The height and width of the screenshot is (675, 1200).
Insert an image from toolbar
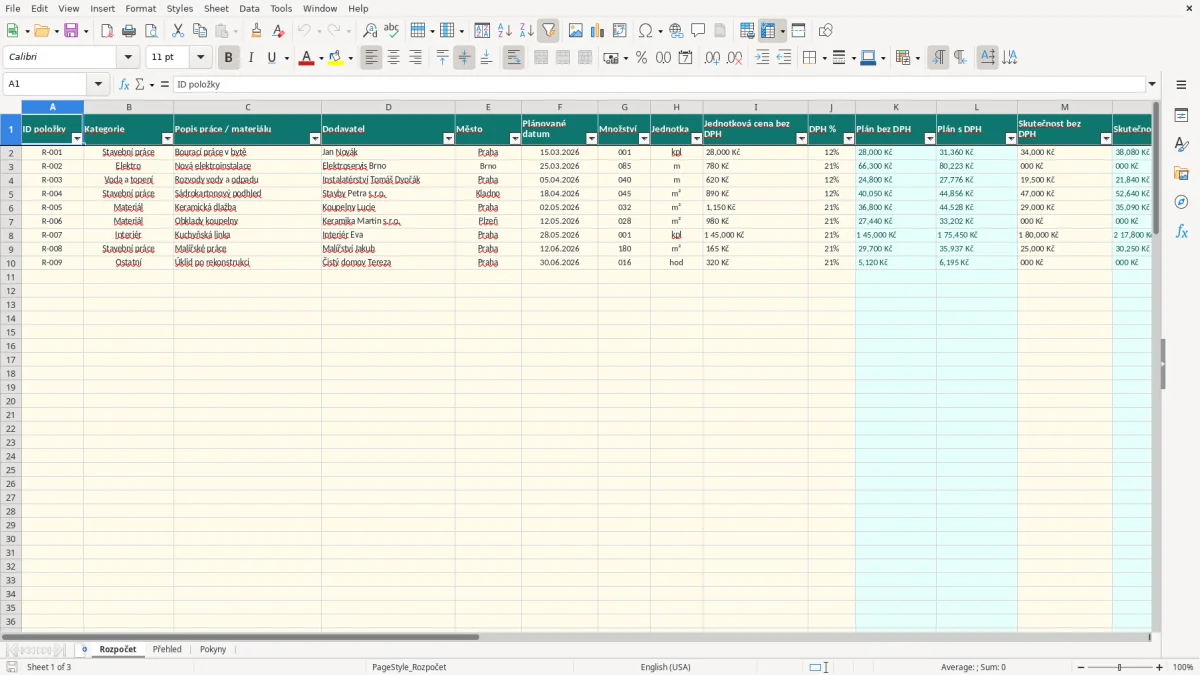click(x=575, y=31)
